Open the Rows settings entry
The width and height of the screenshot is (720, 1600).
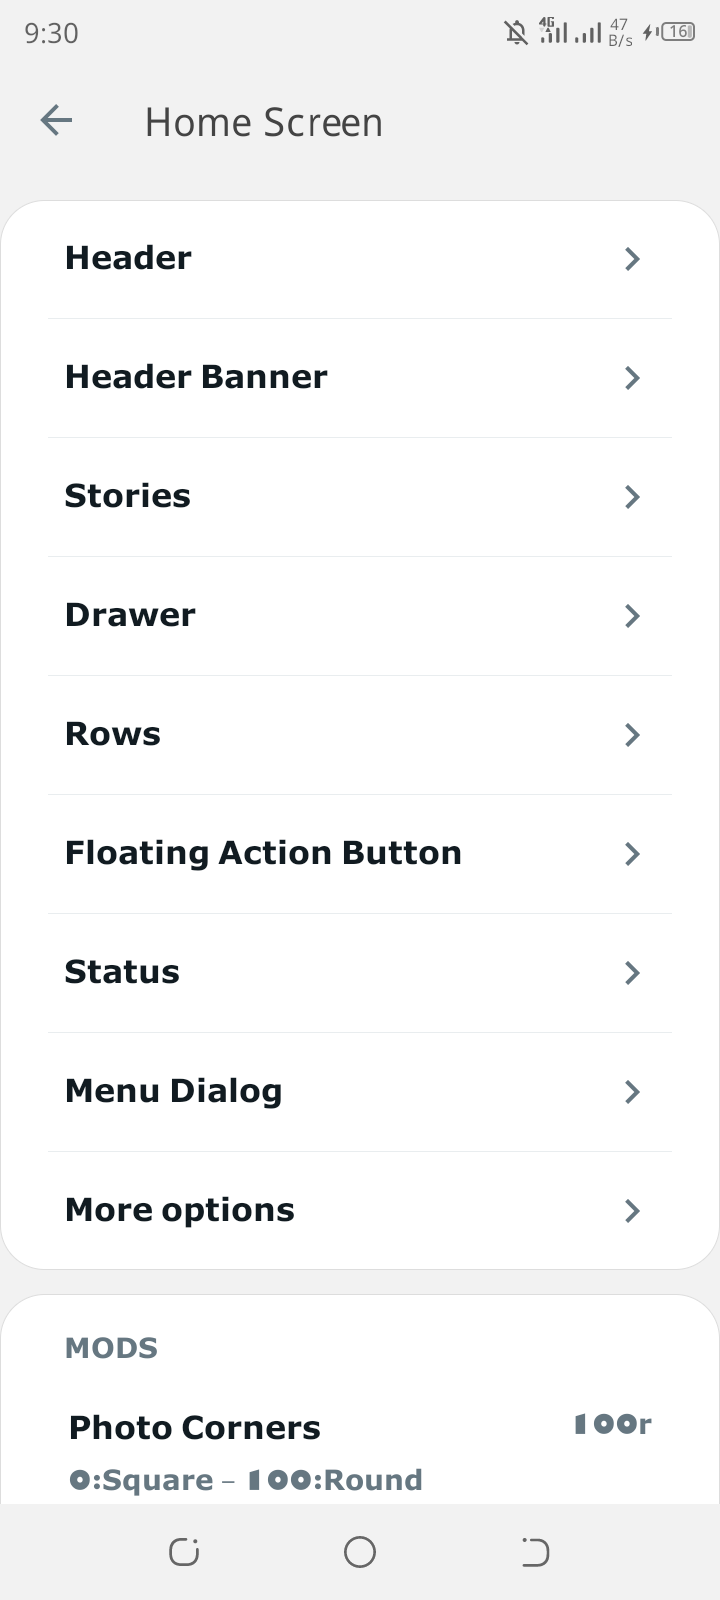(113, 734)
